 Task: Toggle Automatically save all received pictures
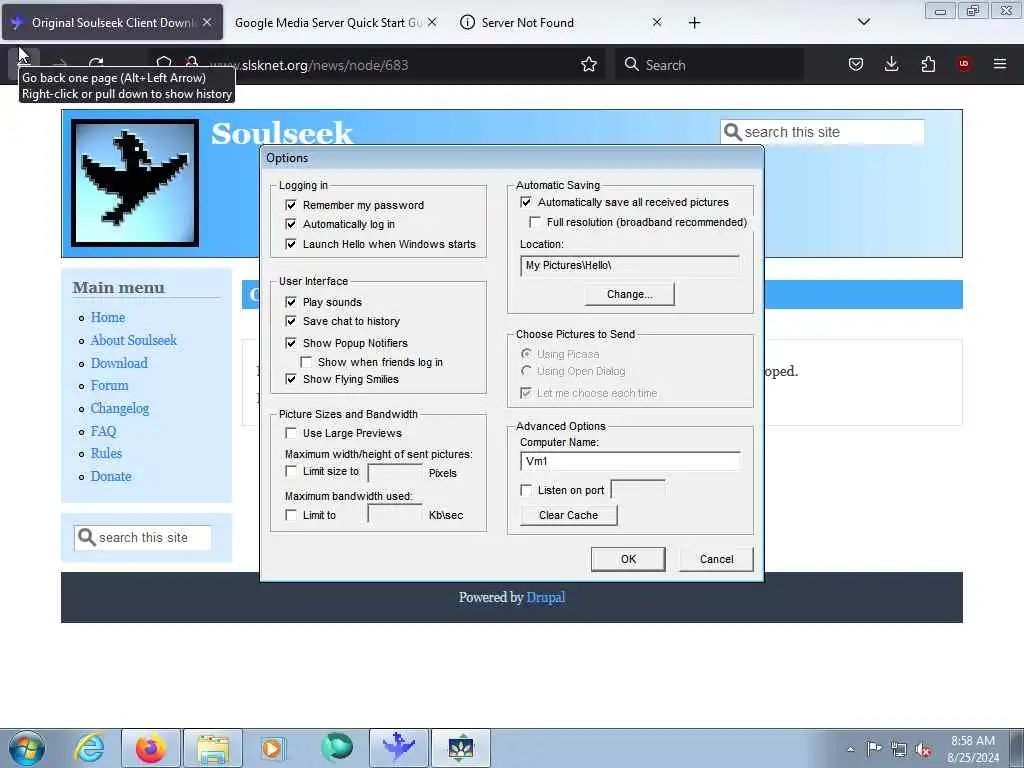(526, 202)
